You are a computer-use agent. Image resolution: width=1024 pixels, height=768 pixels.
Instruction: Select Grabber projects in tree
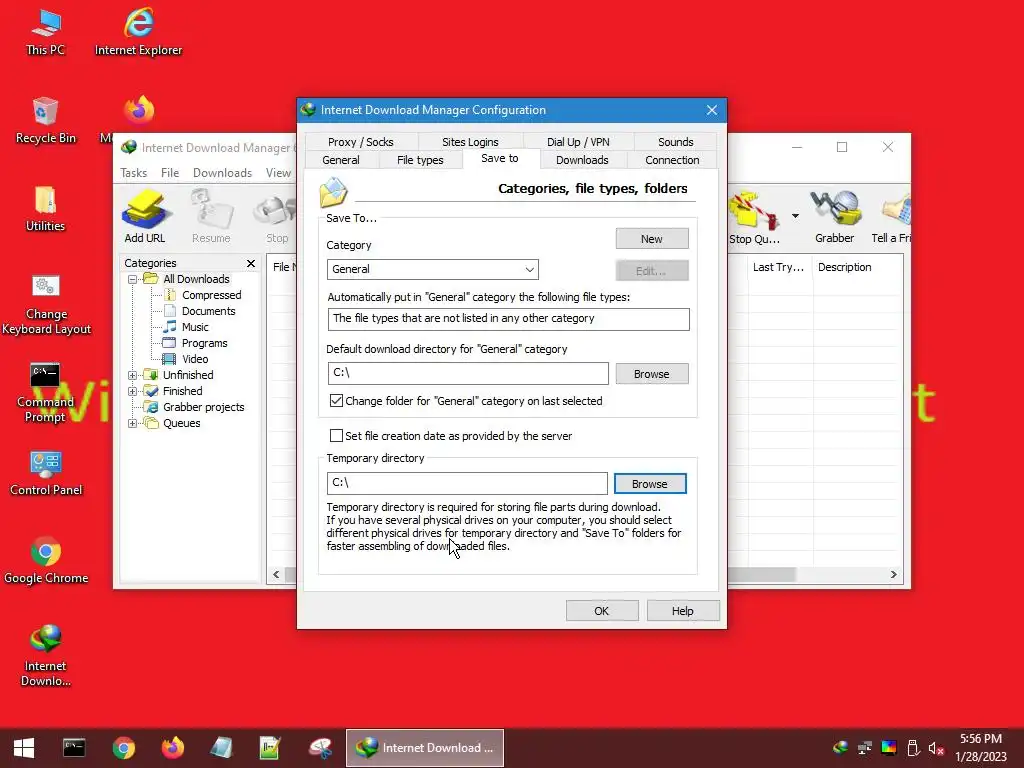tap(203, 408)
